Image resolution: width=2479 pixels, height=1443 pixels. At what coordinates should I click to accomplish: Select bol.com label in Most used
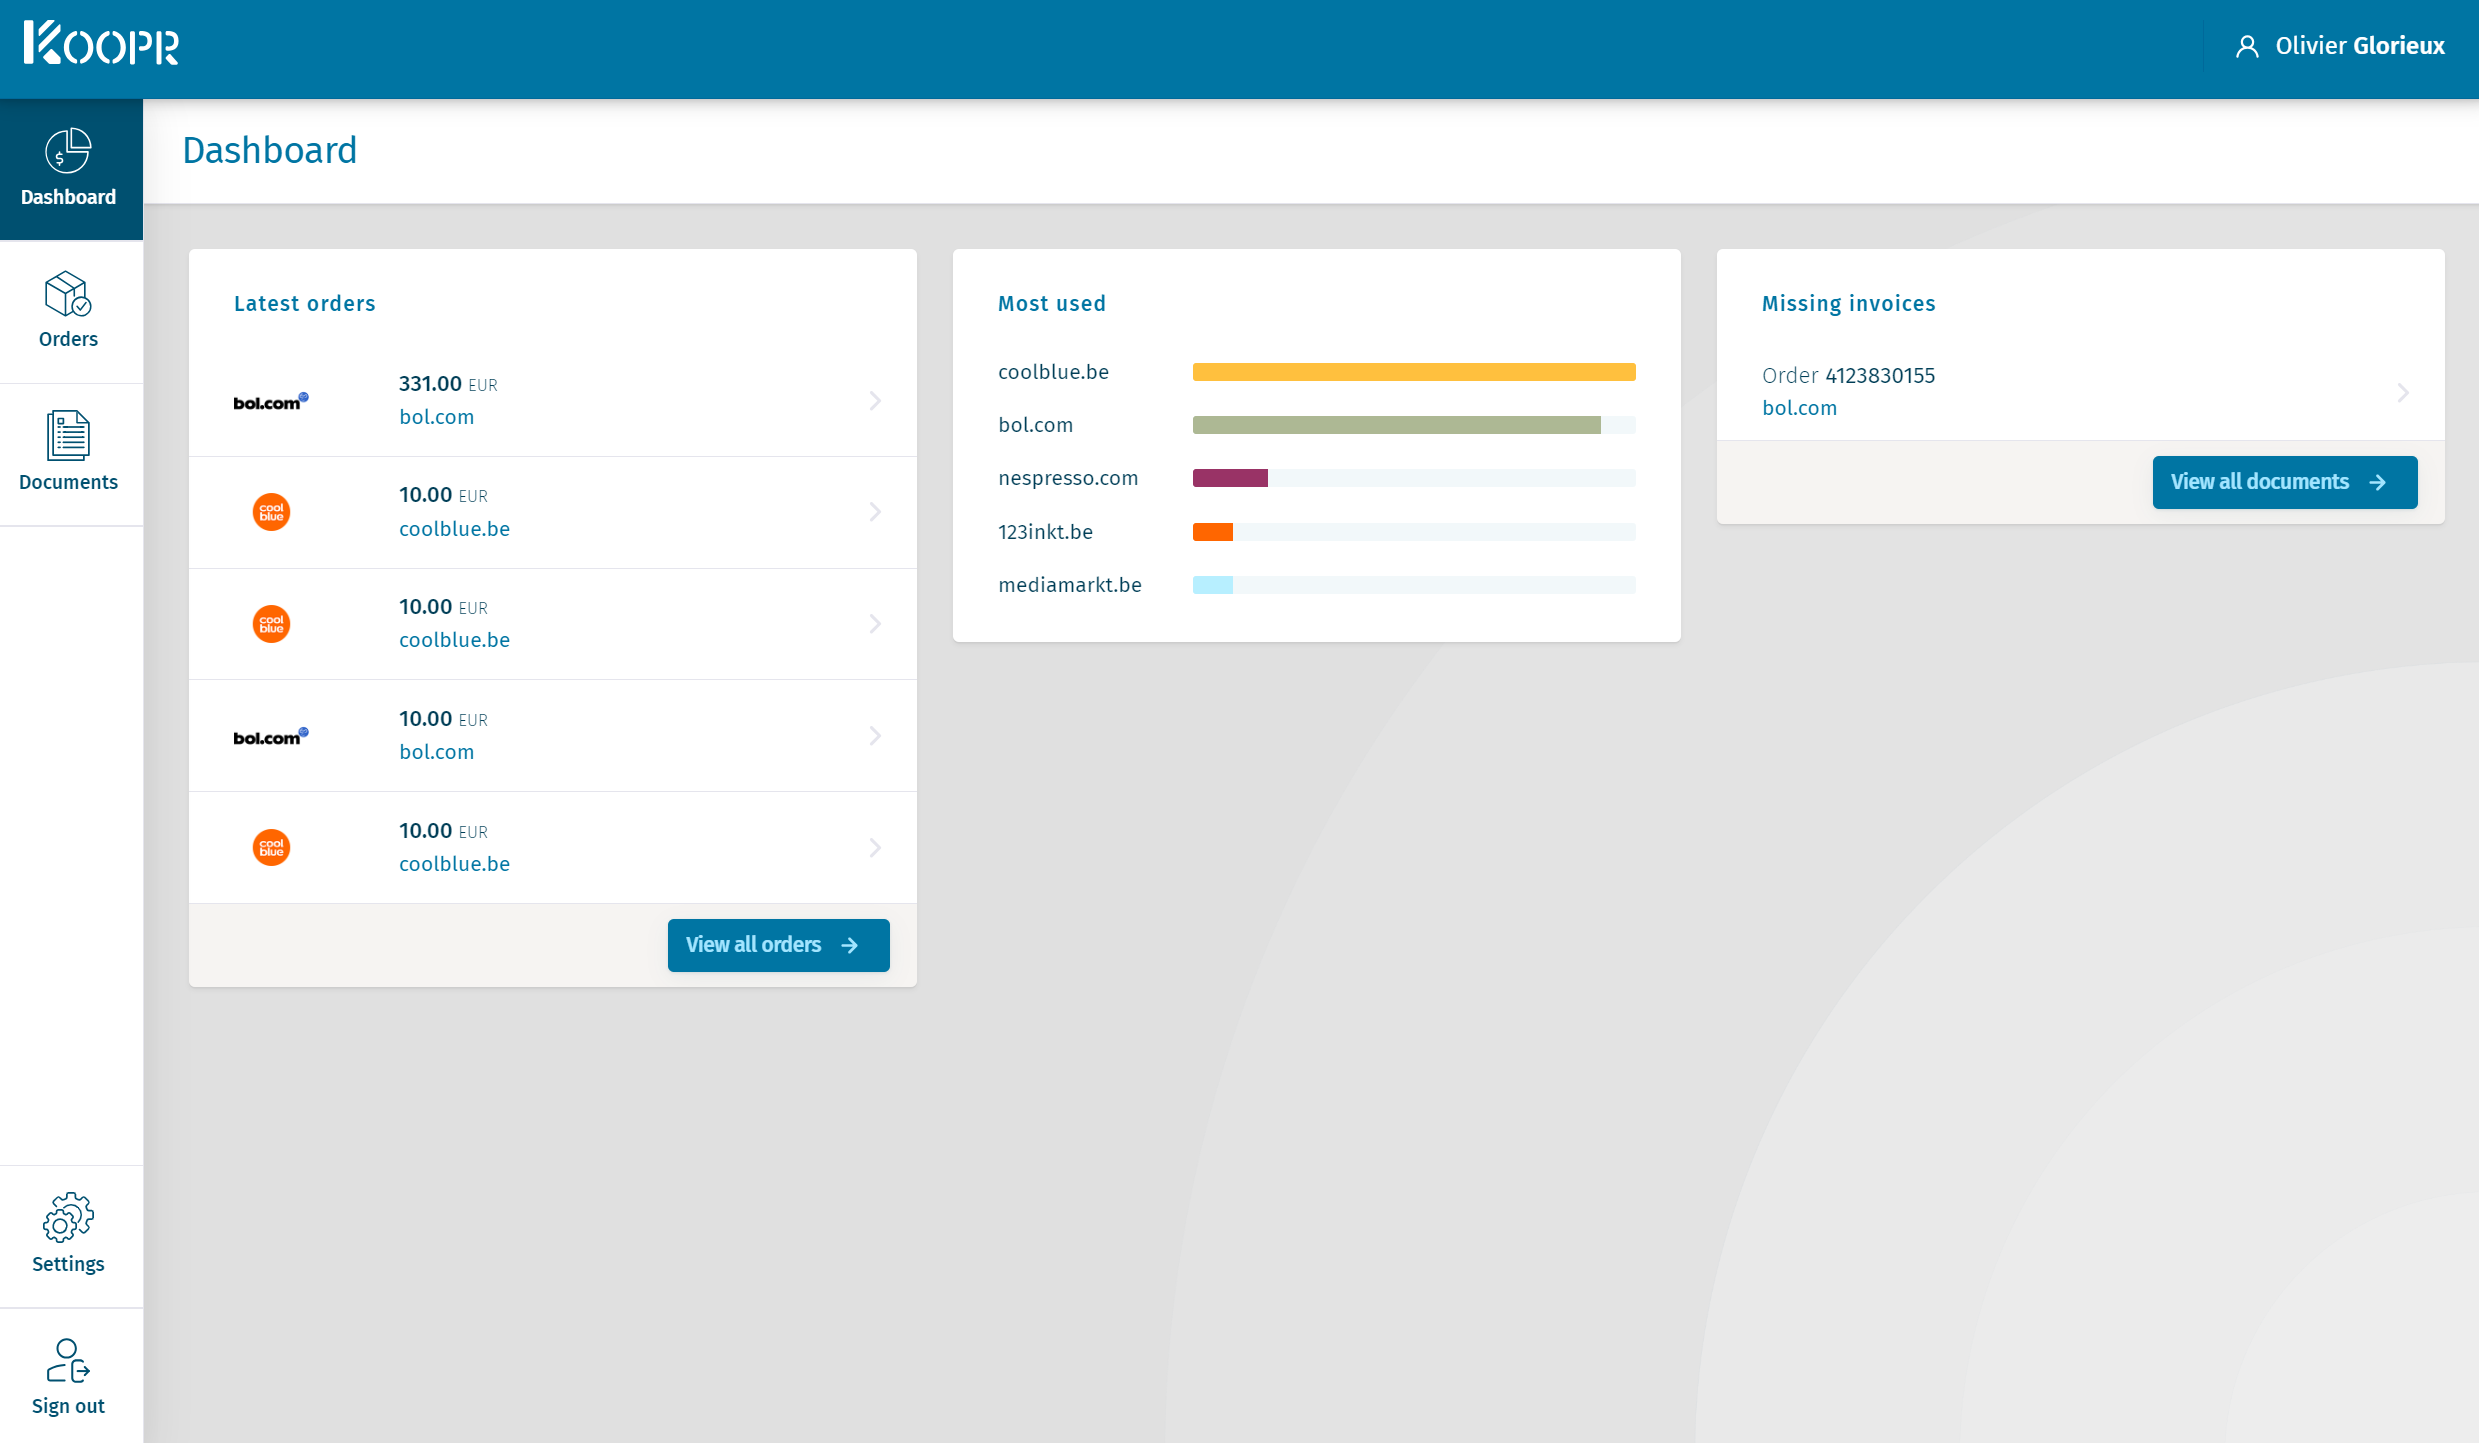tap(1036, 425)
